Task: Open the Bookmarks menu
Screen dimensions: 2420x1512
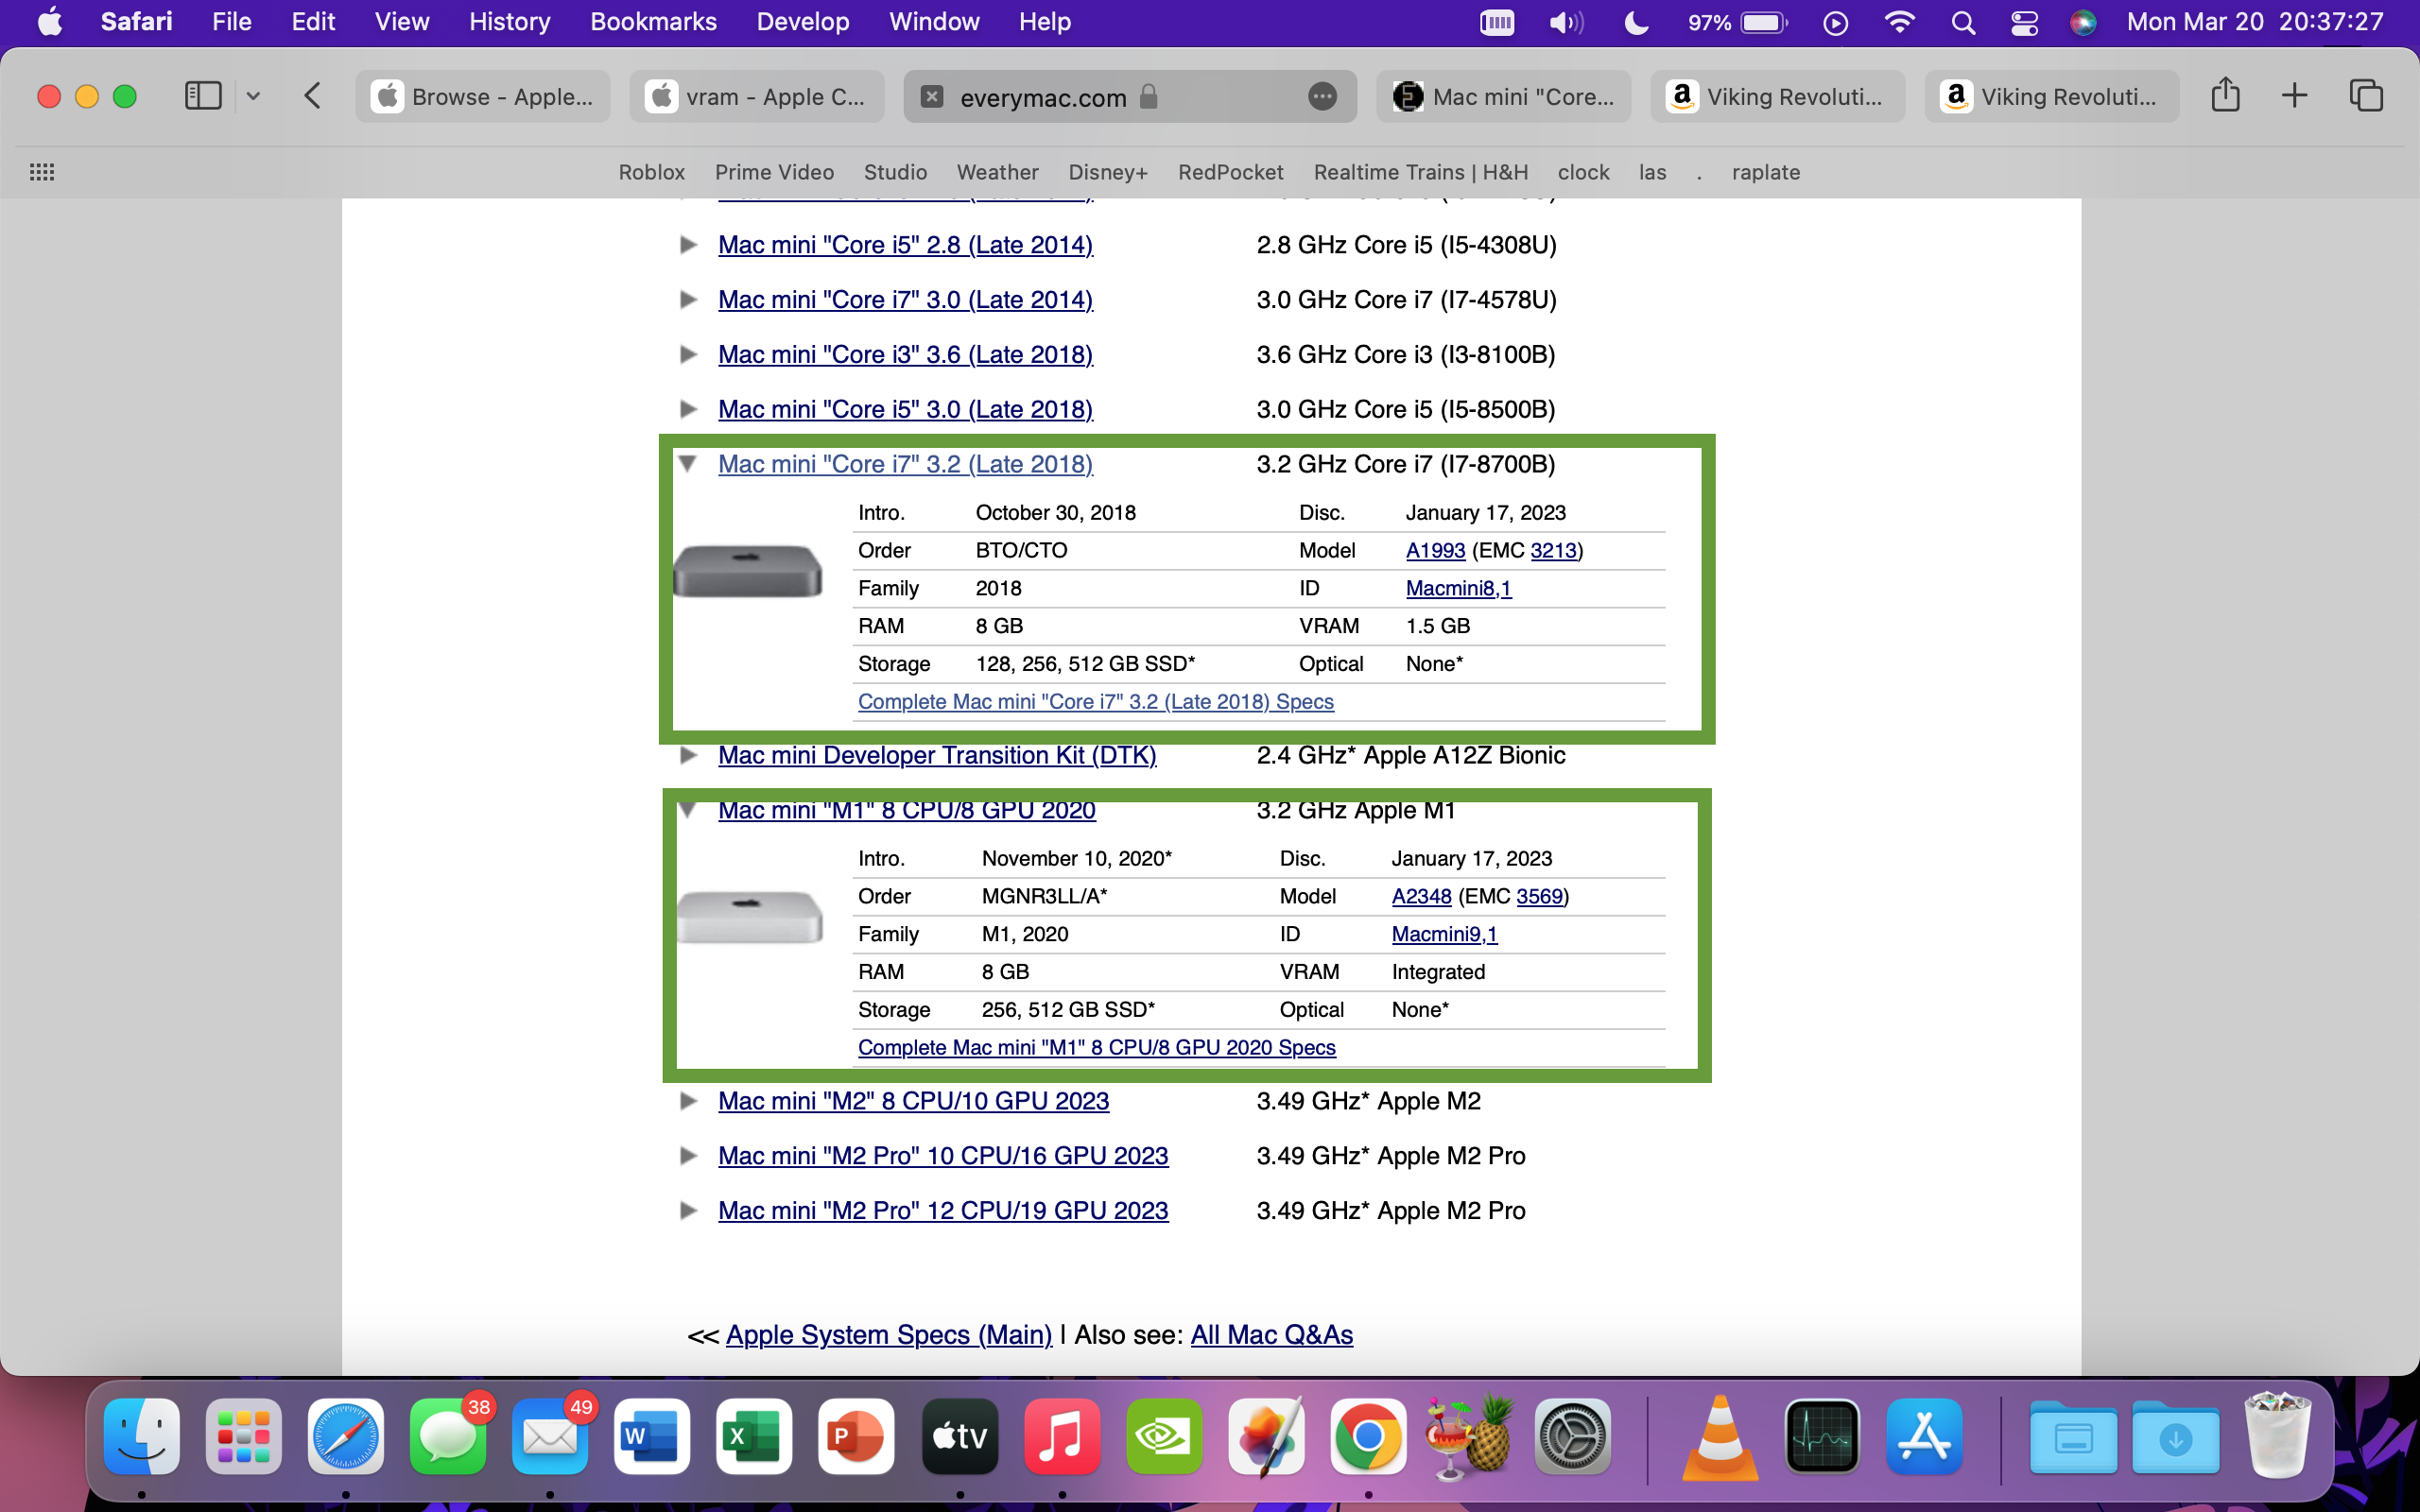Action: coord(653,22)
